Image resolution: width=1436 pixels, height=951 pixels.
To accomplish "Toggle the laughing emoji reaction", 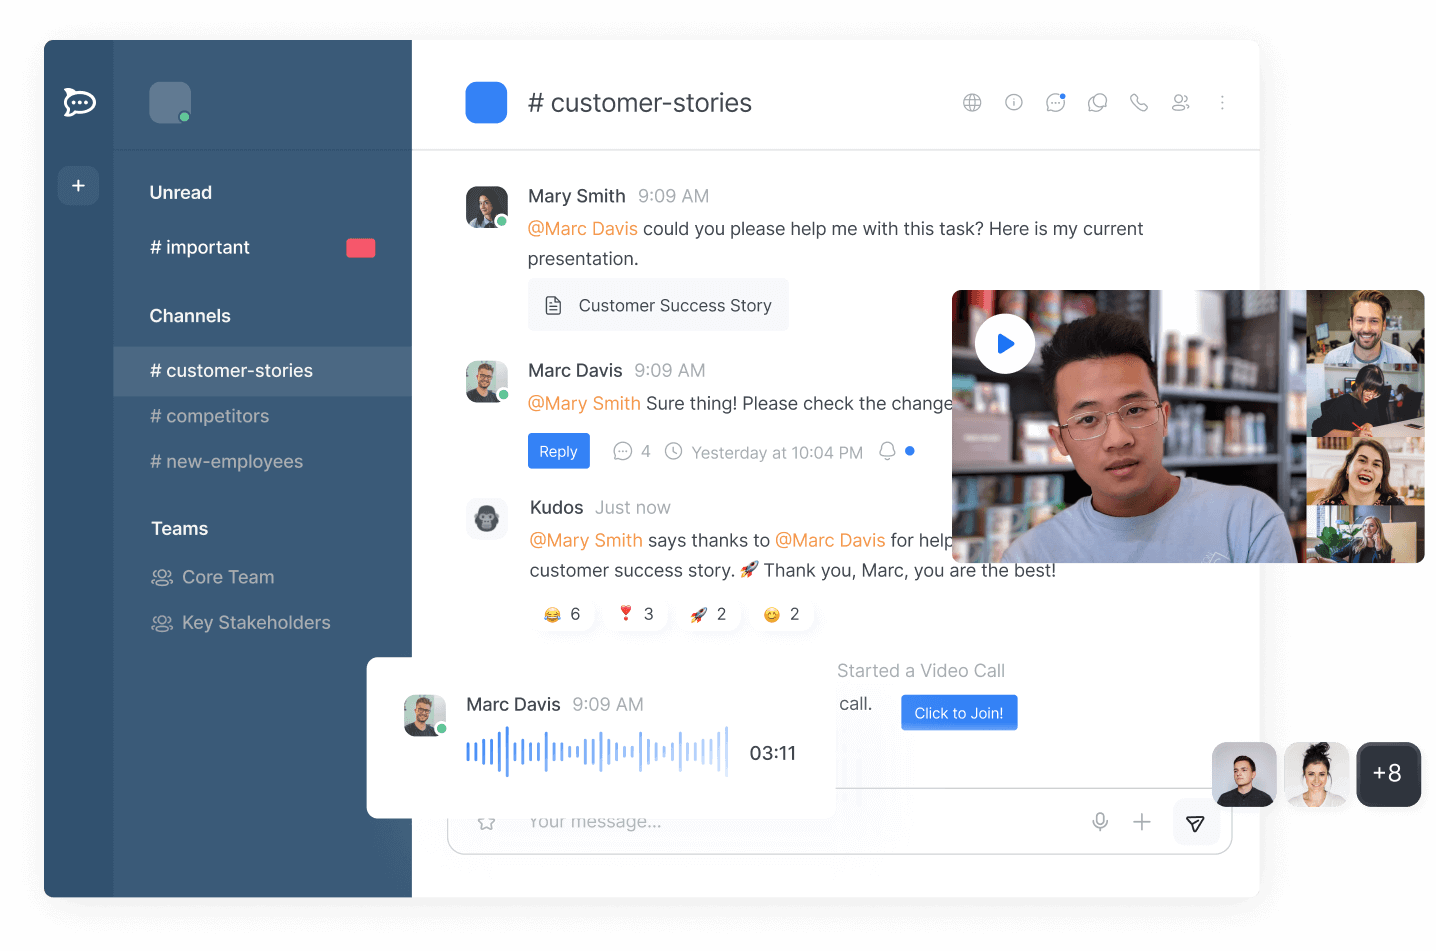I will click(x=563, y=615).
